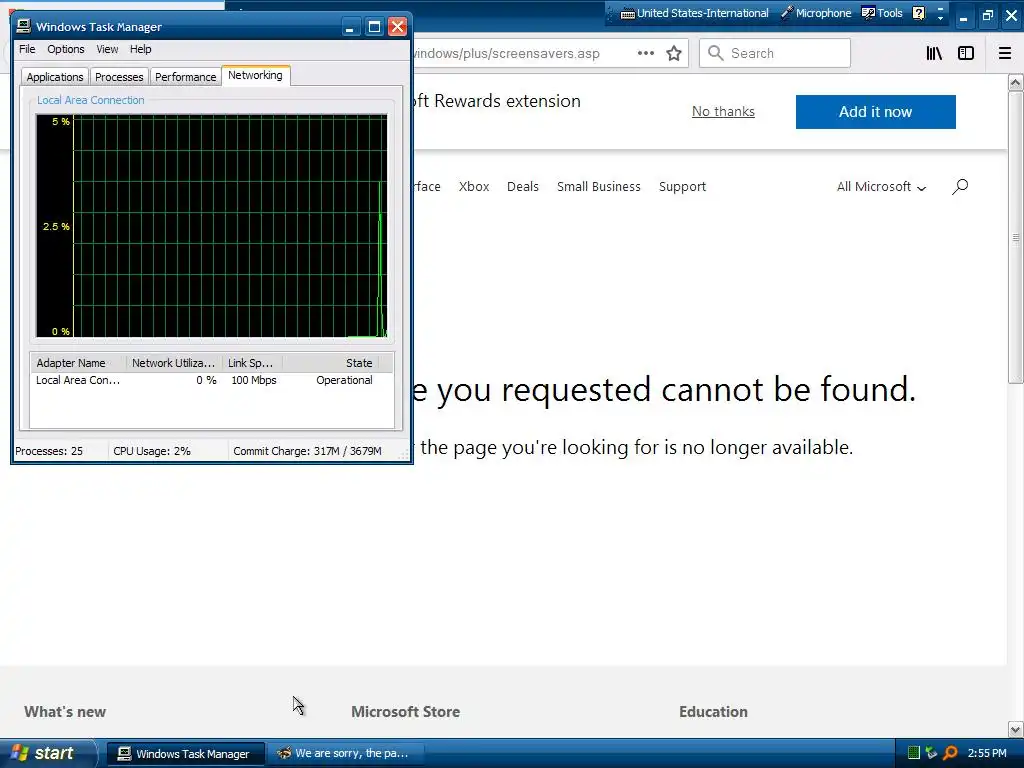Click the Commit Charge status entry
Image resolution: width=1024 pixels, height=768 pixels.
pos(307,451)
